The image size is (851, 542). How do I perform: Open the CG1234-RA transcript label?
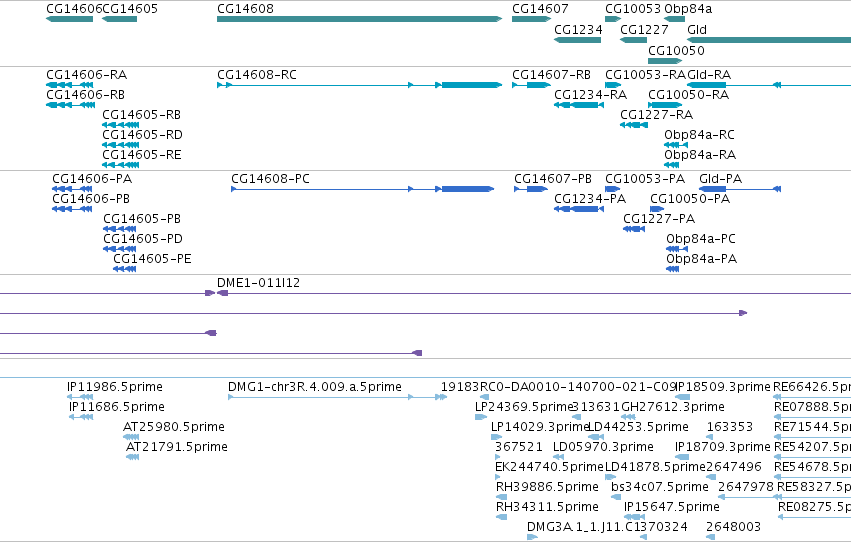click(590, 95)
